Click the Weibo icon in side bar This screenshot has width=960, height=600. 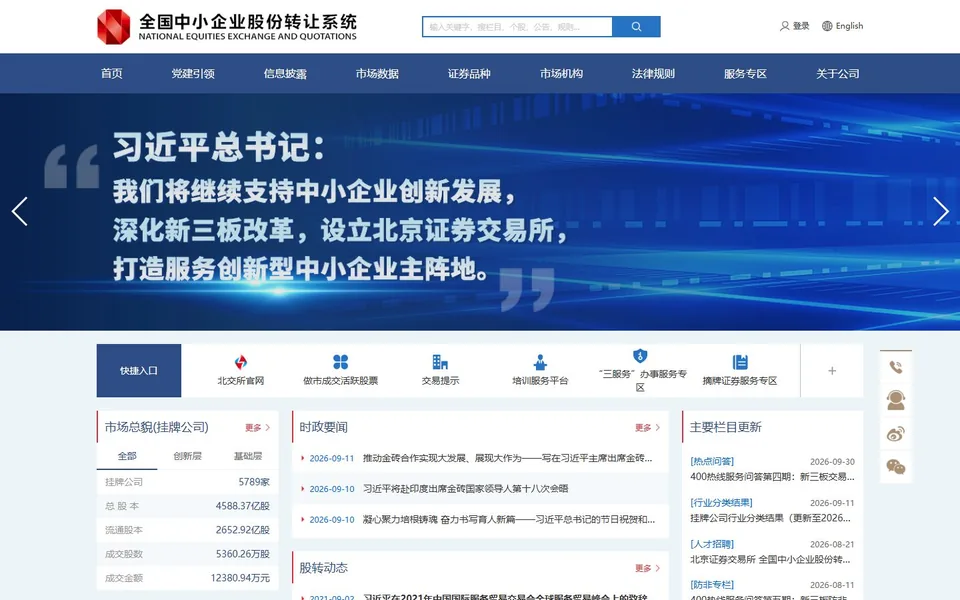point(896,434)
